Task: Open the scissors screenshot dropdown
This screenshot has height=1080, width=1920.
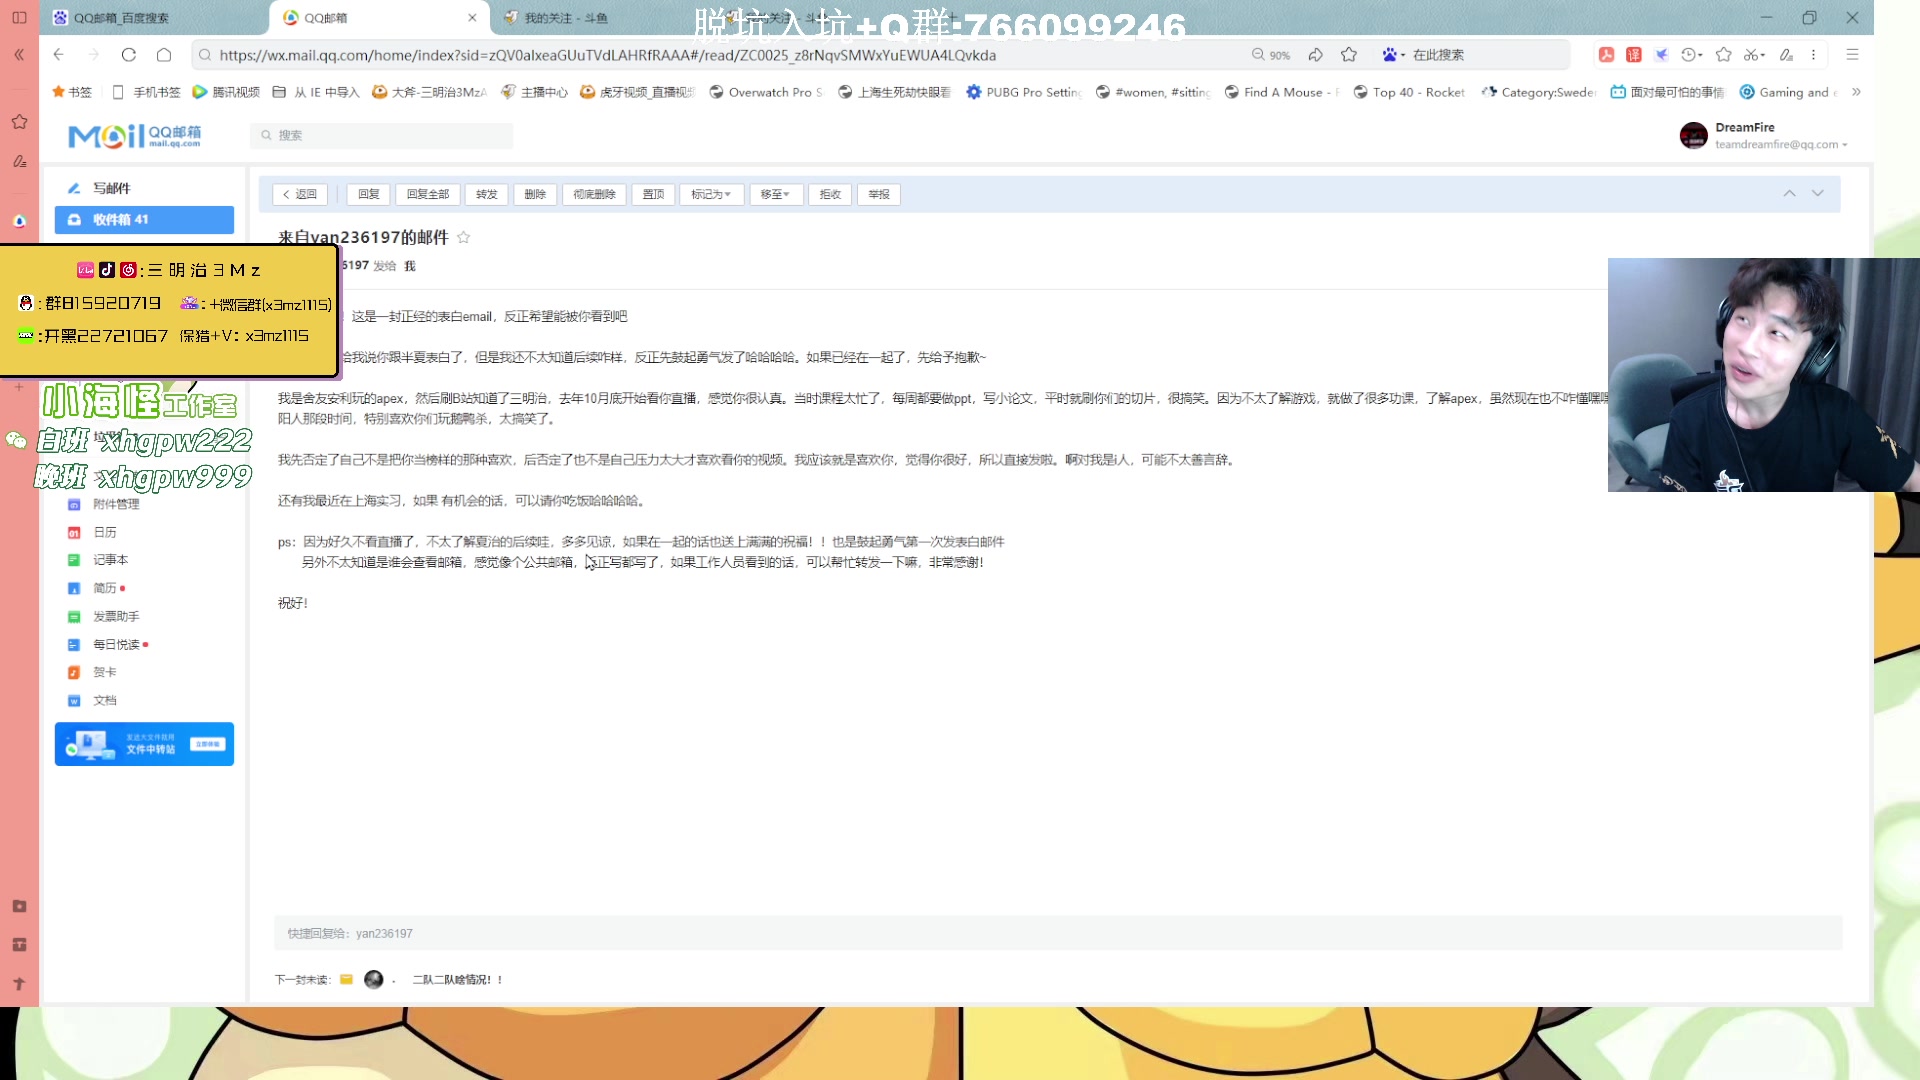Action: pyautogui.click(x=1755, y=55)
